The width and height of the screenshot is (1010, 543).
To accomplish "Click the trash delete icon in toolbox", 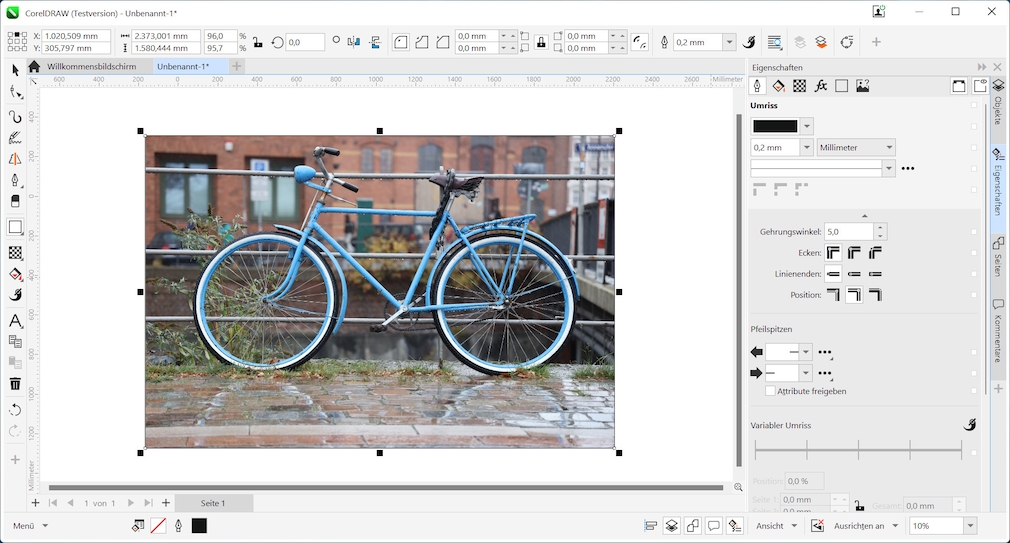I will click(x=15, y=384).
